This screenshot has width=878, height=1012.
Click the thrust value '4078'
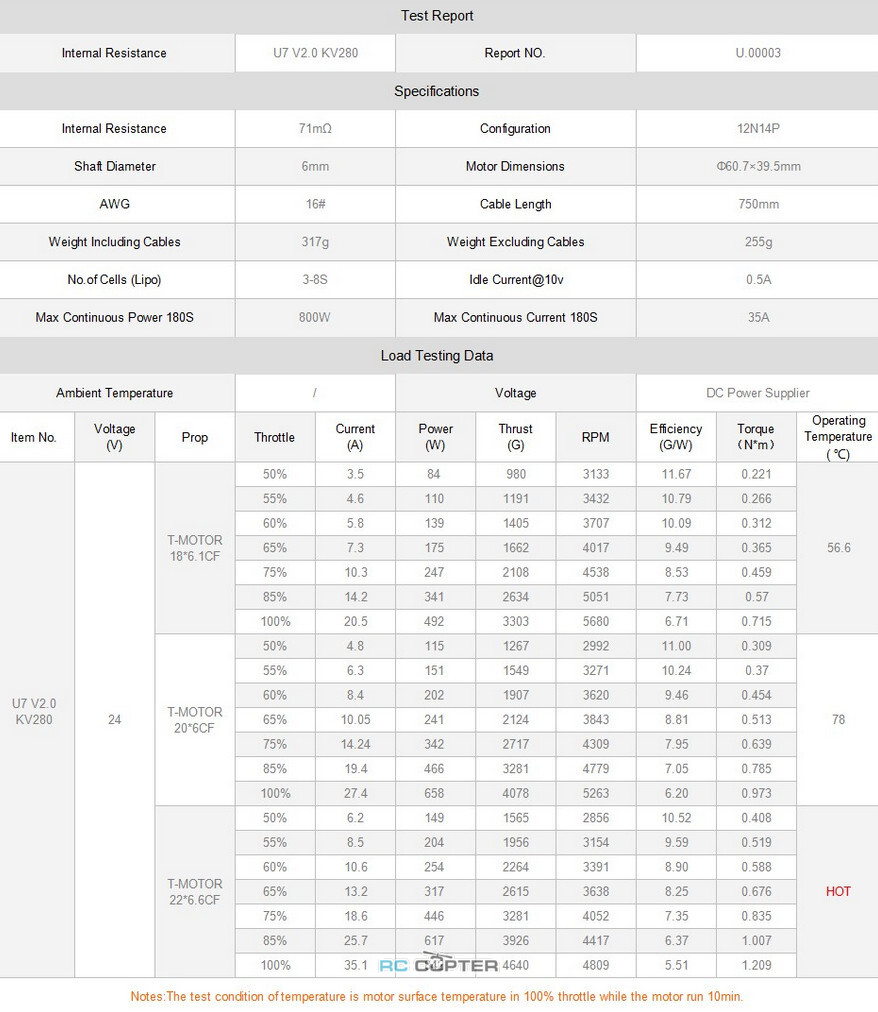(516, 793)
